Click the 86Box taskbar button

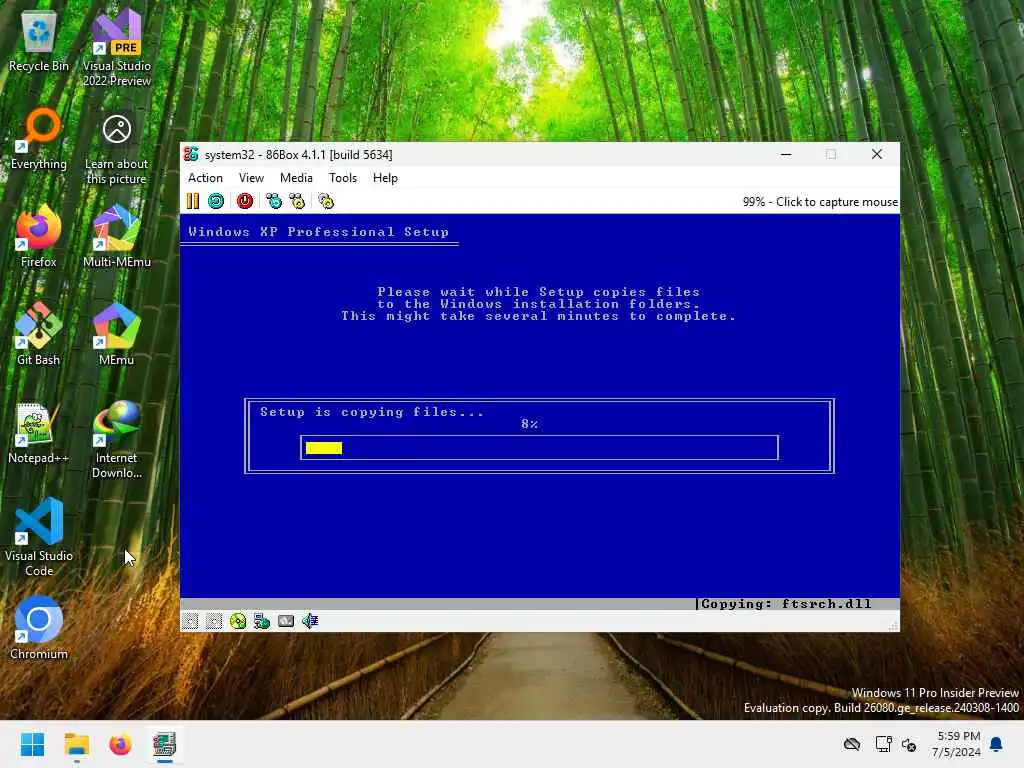tap(165, 744)
